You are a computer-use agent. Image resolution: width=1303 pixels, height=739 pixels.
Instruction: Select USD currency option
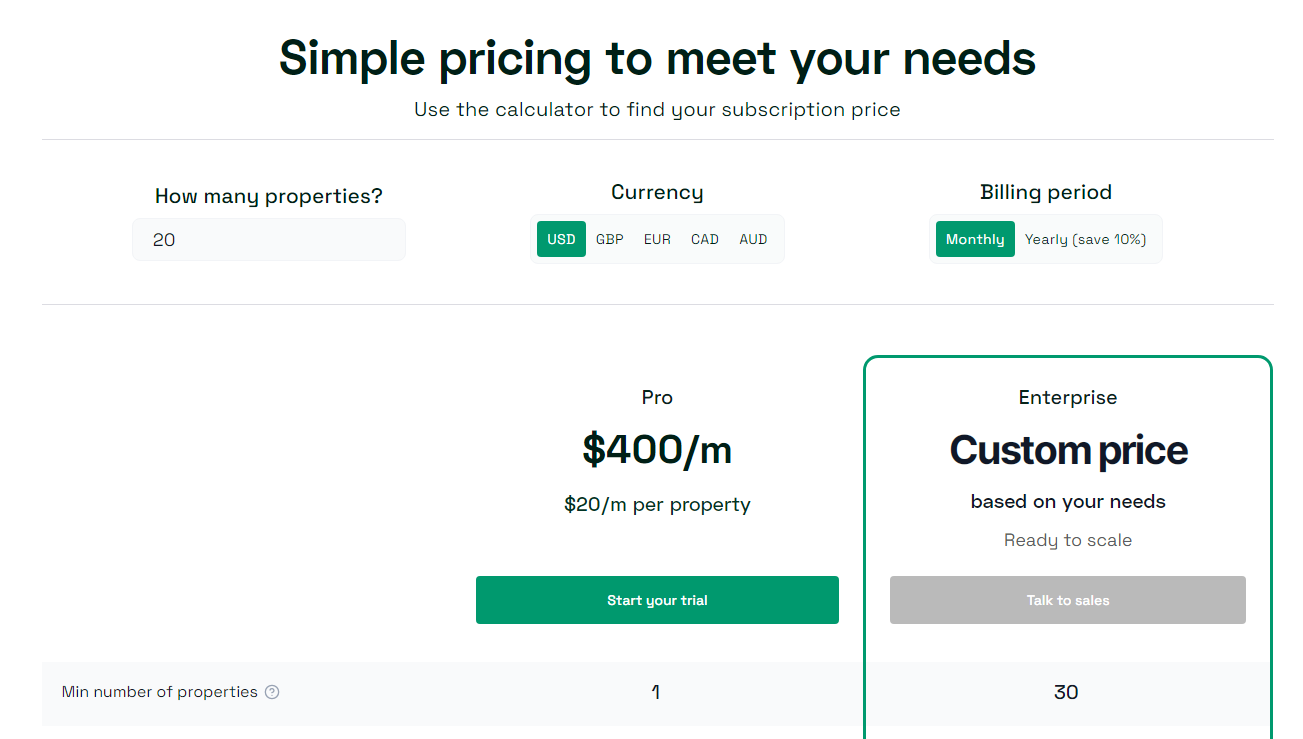pos(561,239)
